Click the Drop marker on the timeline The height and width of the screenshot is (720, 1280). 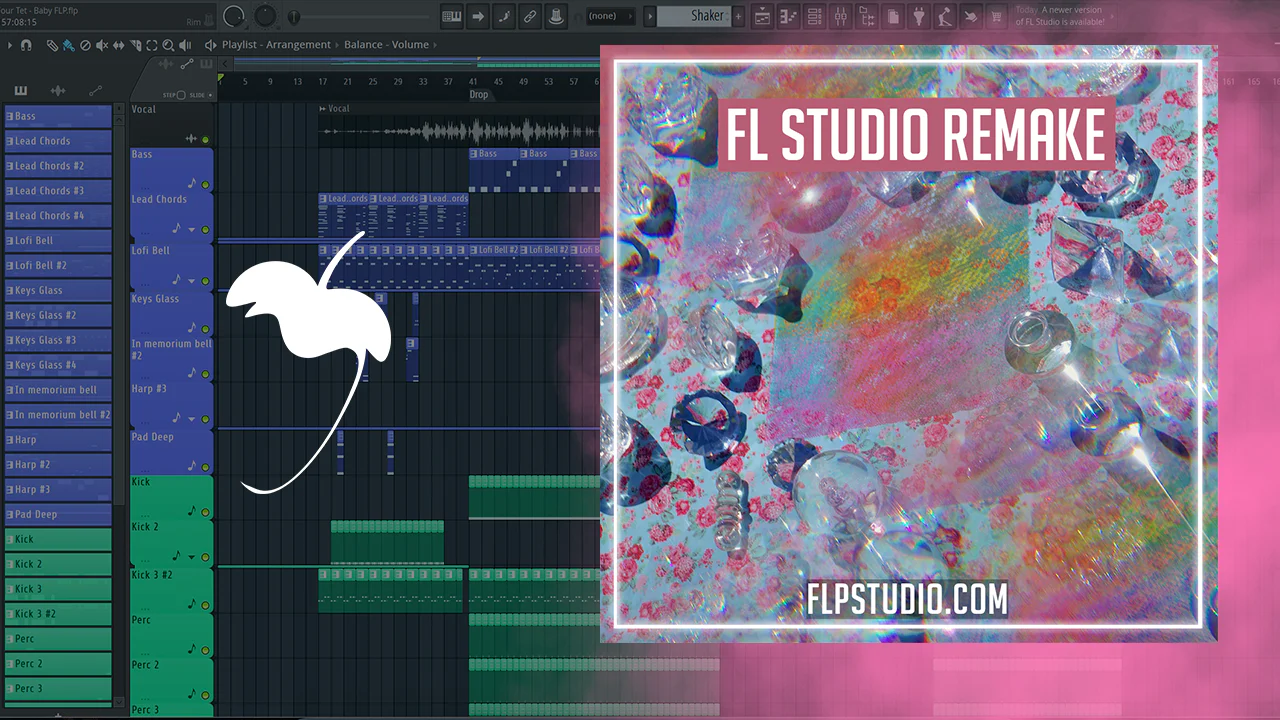(479, 95)
